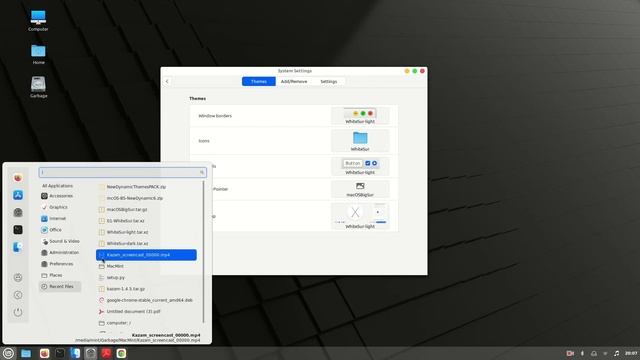Select the Administration category
This screenshot has width=640, height=360.
(61, 253)
